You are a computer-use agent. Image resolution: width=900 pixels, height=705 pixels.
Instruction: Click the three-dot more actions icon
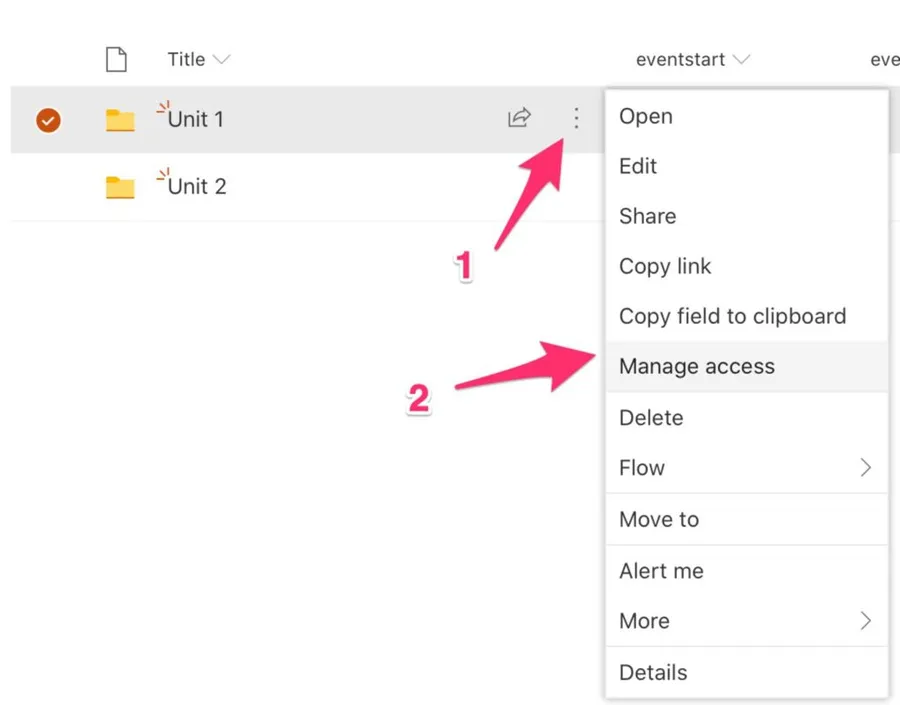[x=576, y=119]
